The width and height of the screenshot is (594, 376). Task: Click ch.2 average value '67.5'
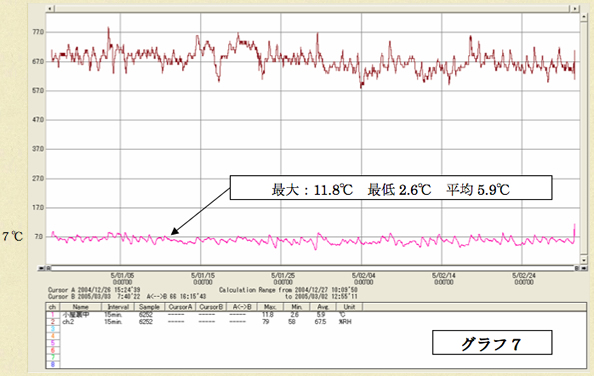pyautogui.click(x=320, y=322)
